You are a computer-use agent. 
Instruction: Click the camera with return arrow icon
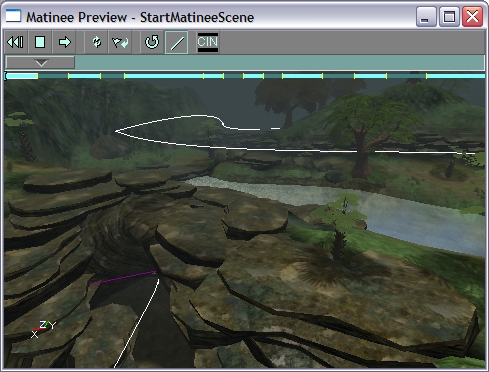(x=120, y=42)
